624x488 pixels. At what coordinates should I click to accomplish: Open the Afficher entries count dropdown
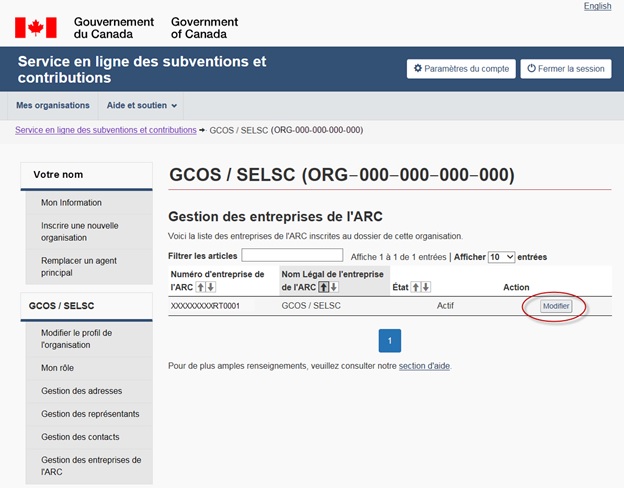pos(501,257)
